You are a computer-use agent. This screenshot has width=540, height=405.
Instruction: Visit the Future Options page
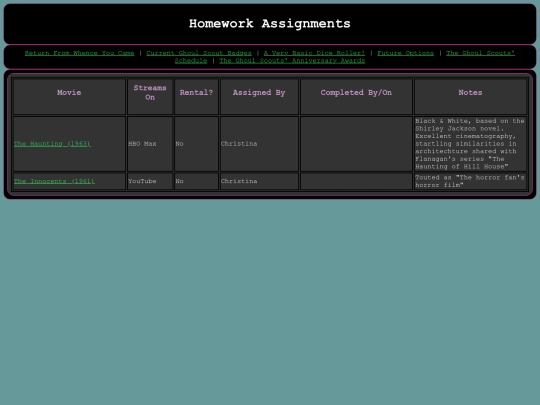click(405, 53)
